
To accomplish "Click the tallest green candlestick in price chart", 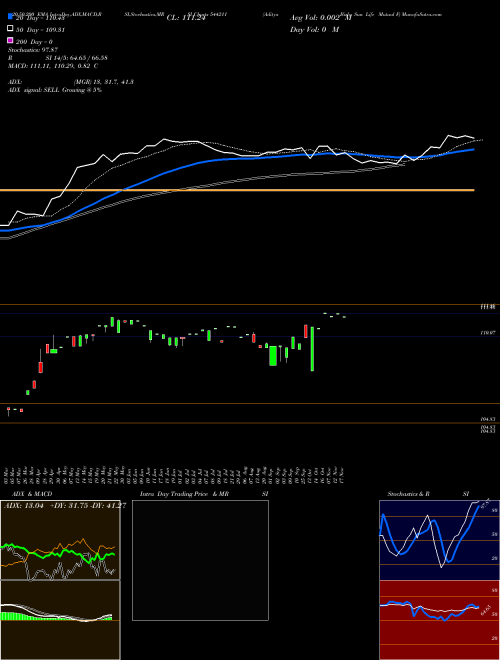I will tap(312, 349).
